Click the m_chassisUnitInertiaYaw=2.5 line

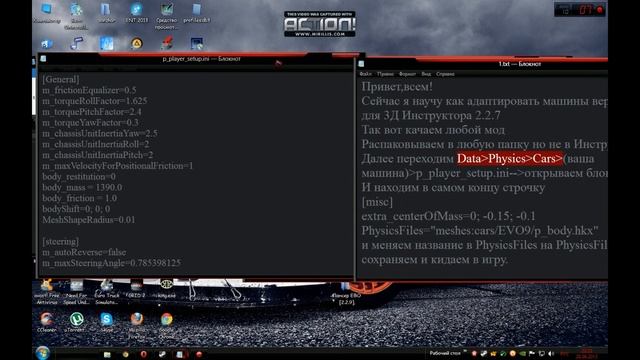point(99,133)
